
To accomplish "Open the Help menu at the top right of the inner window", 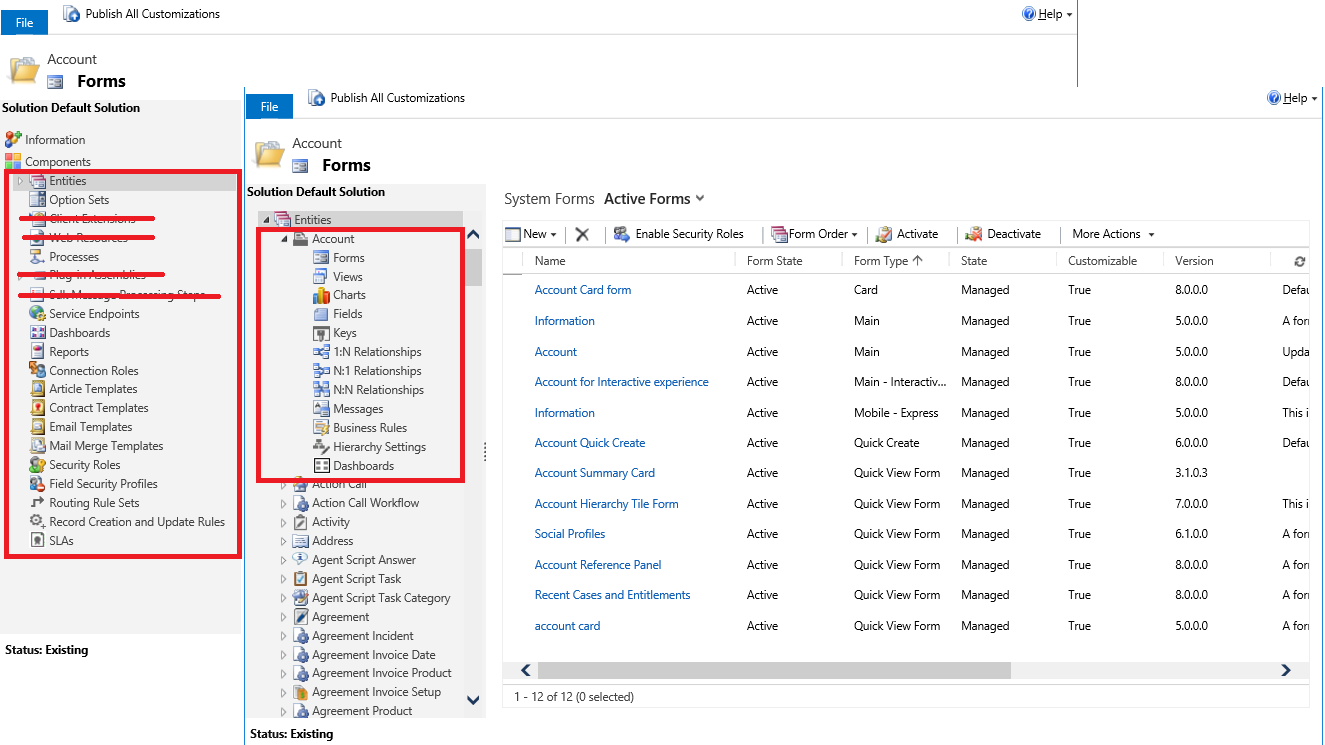I will (1293, 98).
